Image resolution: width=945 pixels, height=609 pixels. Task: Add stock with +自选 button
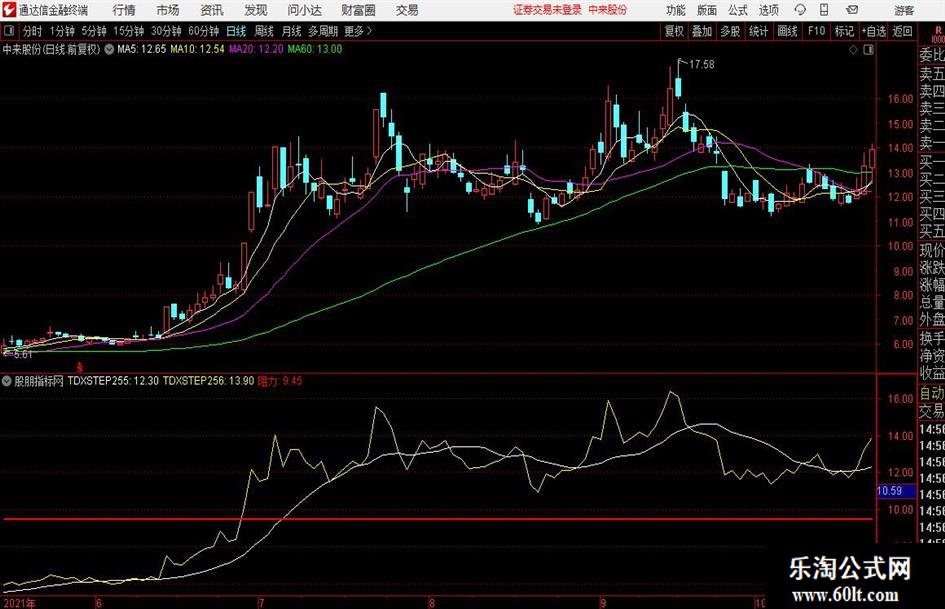tap(874, 31)
